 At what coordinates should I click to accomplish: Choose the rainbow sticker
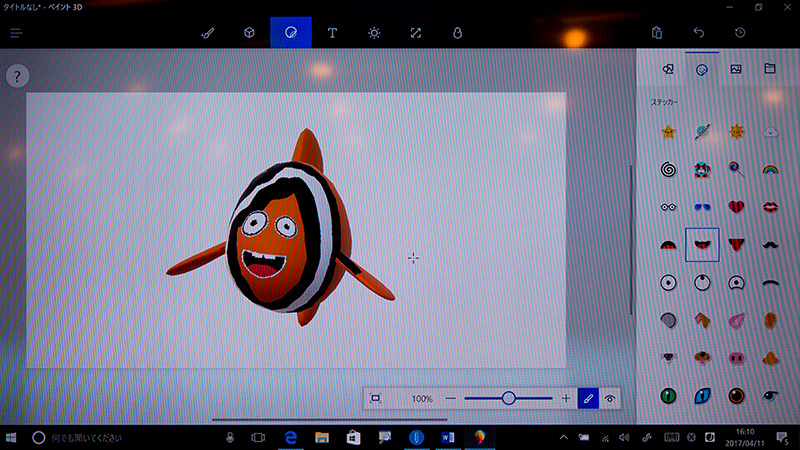[x=770, y=169]
